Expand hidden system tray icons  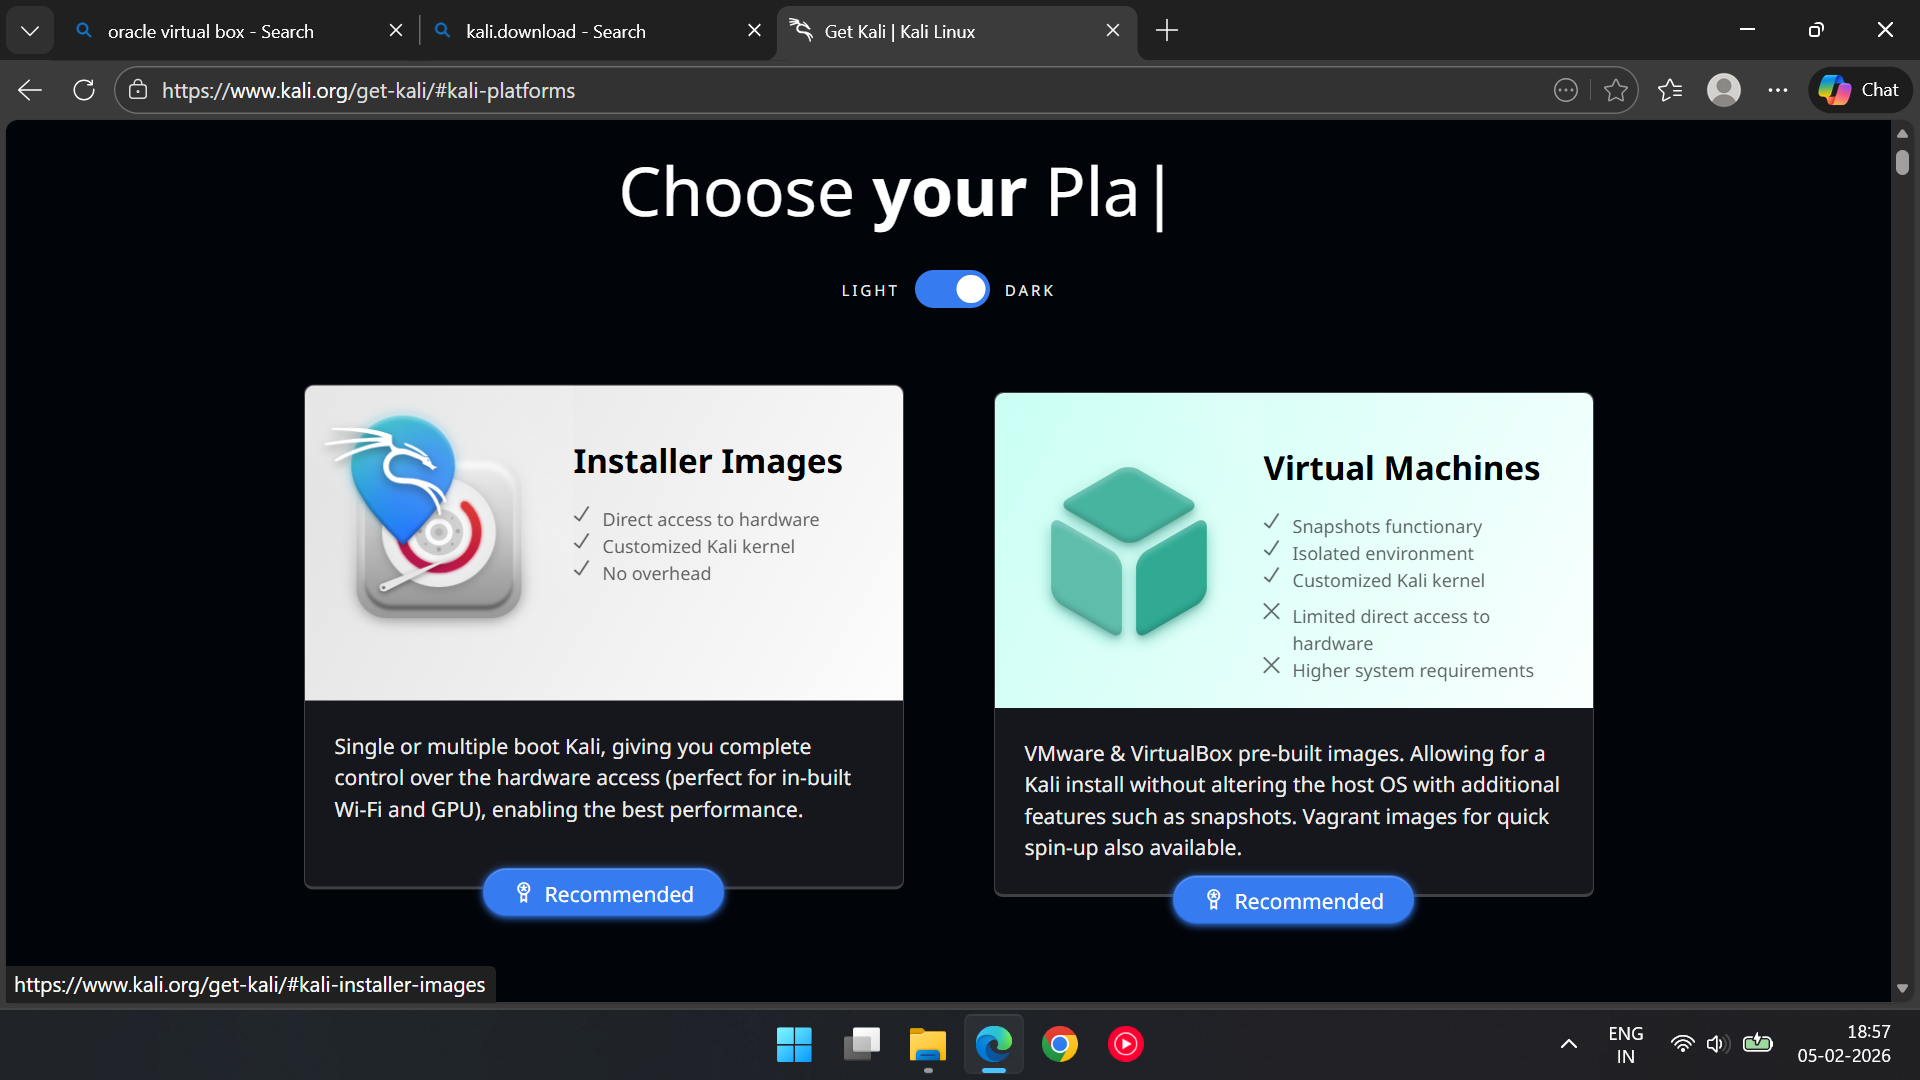(1568, 1044)
